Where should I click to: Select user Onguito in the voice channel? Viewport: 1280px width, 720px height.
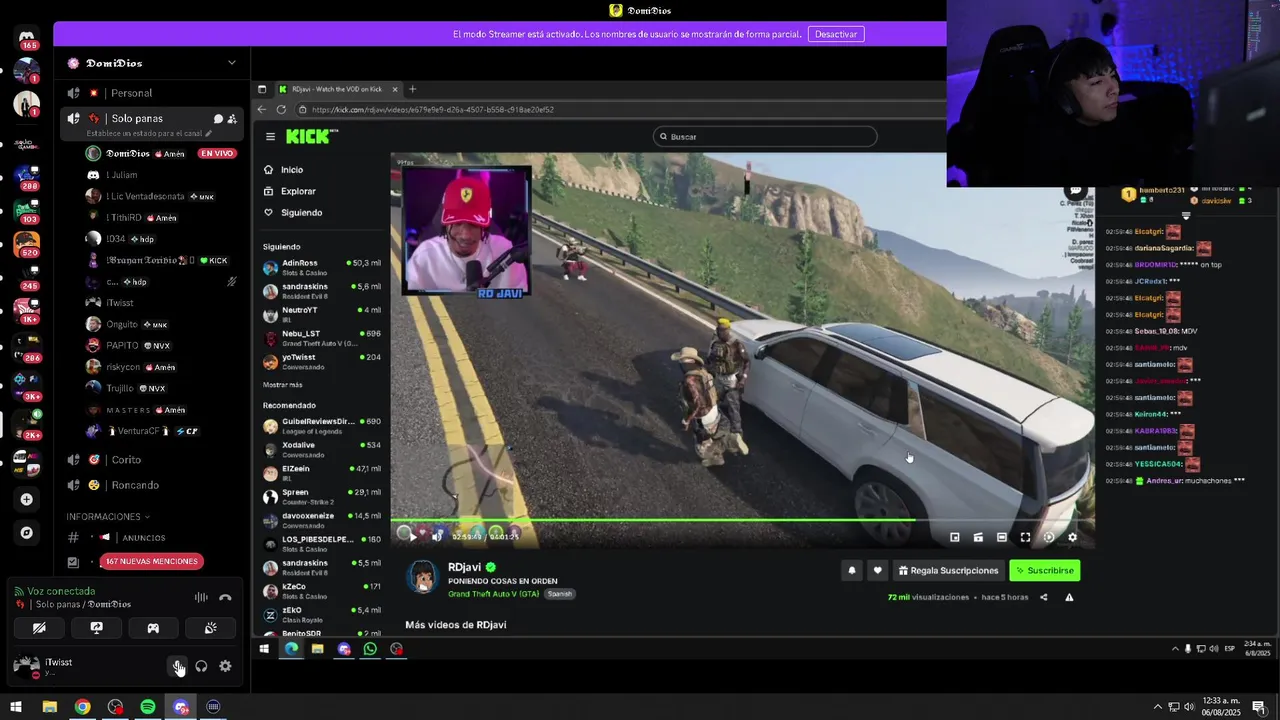pyautogui.click(x=162, y=324)
